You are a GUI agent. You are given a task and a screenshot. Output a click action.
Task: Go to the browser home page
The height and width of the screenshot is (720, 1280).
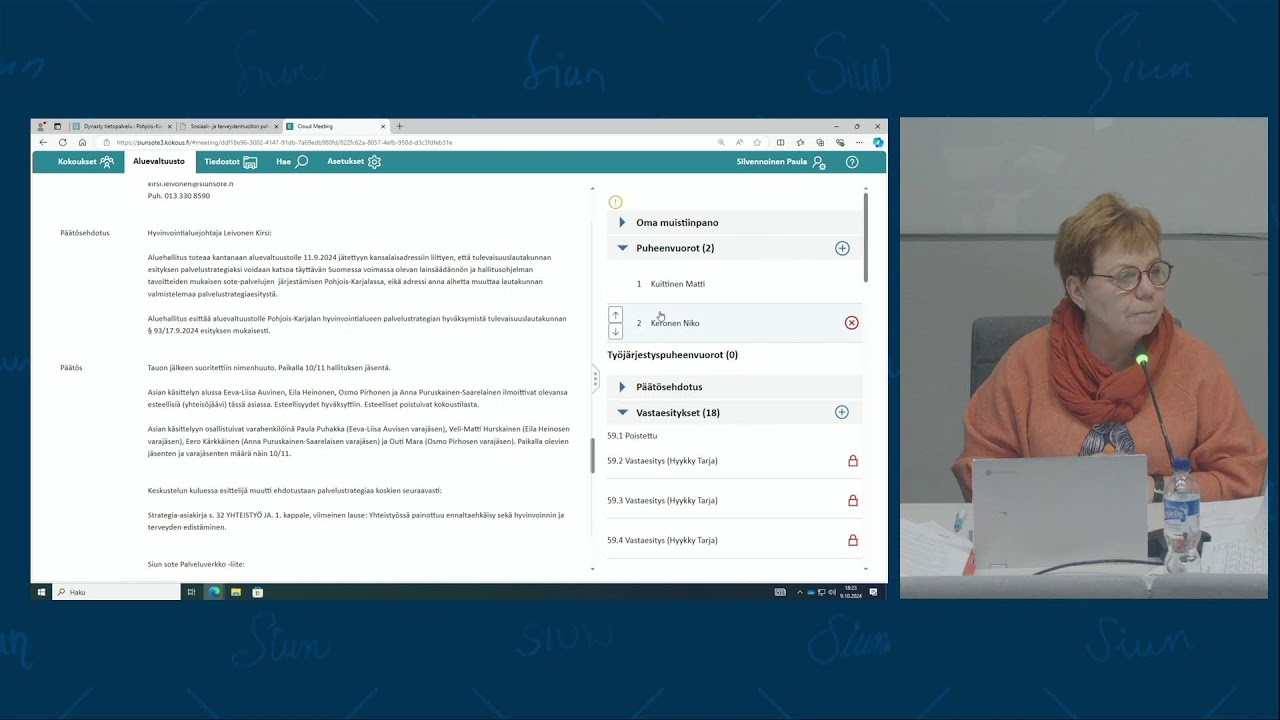(83, 142)
